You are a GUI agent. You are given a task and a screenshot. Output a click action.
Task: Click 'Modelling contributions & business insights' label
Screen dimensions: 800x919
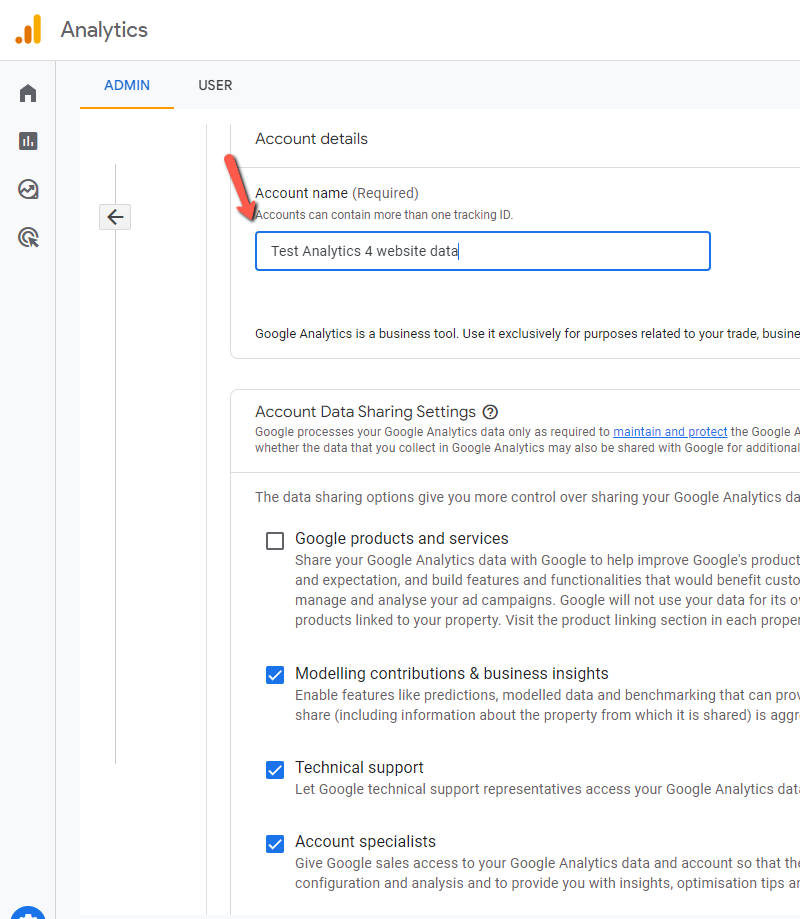click(x=452, y=673)
